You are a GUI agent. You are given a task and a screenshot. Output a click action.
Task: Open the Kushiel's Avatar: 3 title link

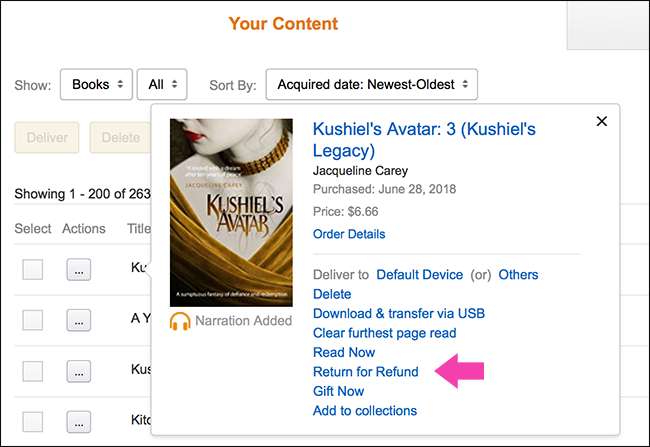(424, 139)
